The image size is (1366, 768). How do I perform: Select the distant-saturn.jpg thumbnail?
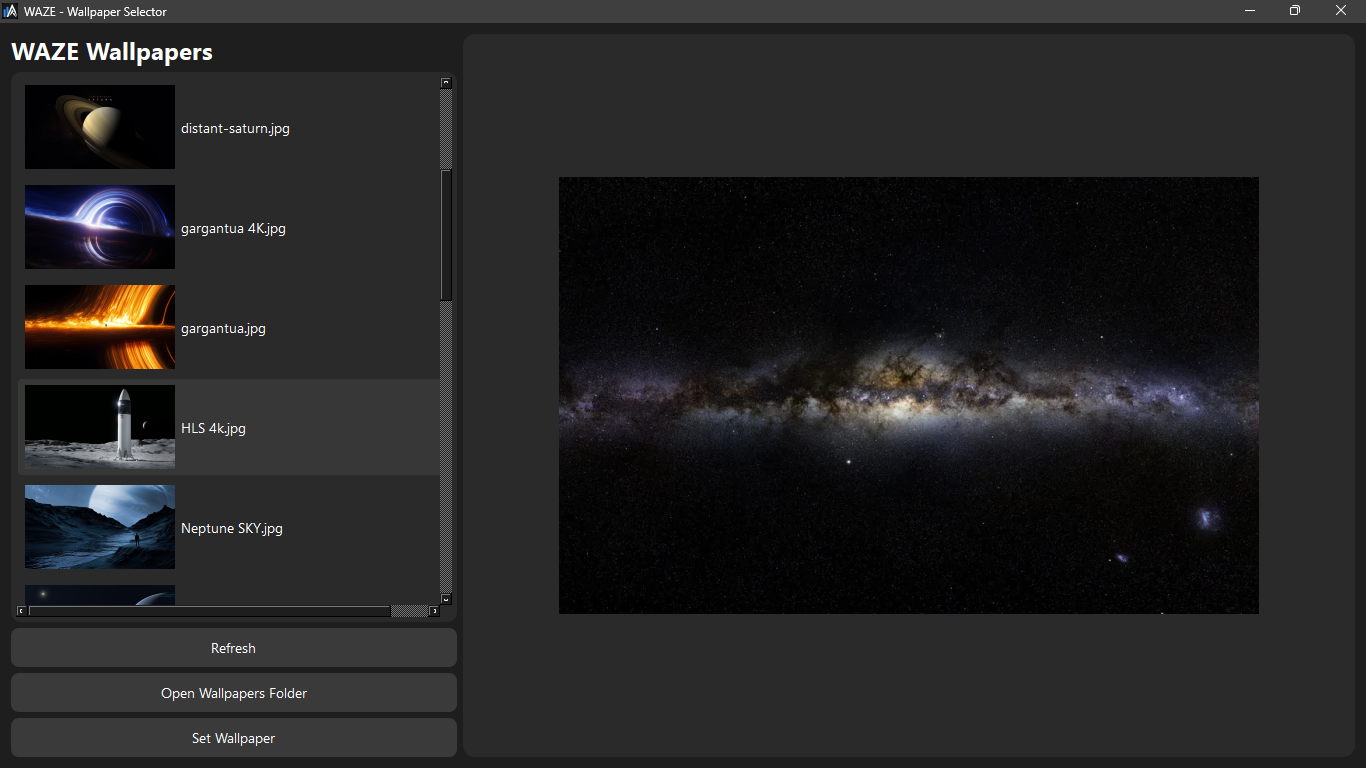100,127
